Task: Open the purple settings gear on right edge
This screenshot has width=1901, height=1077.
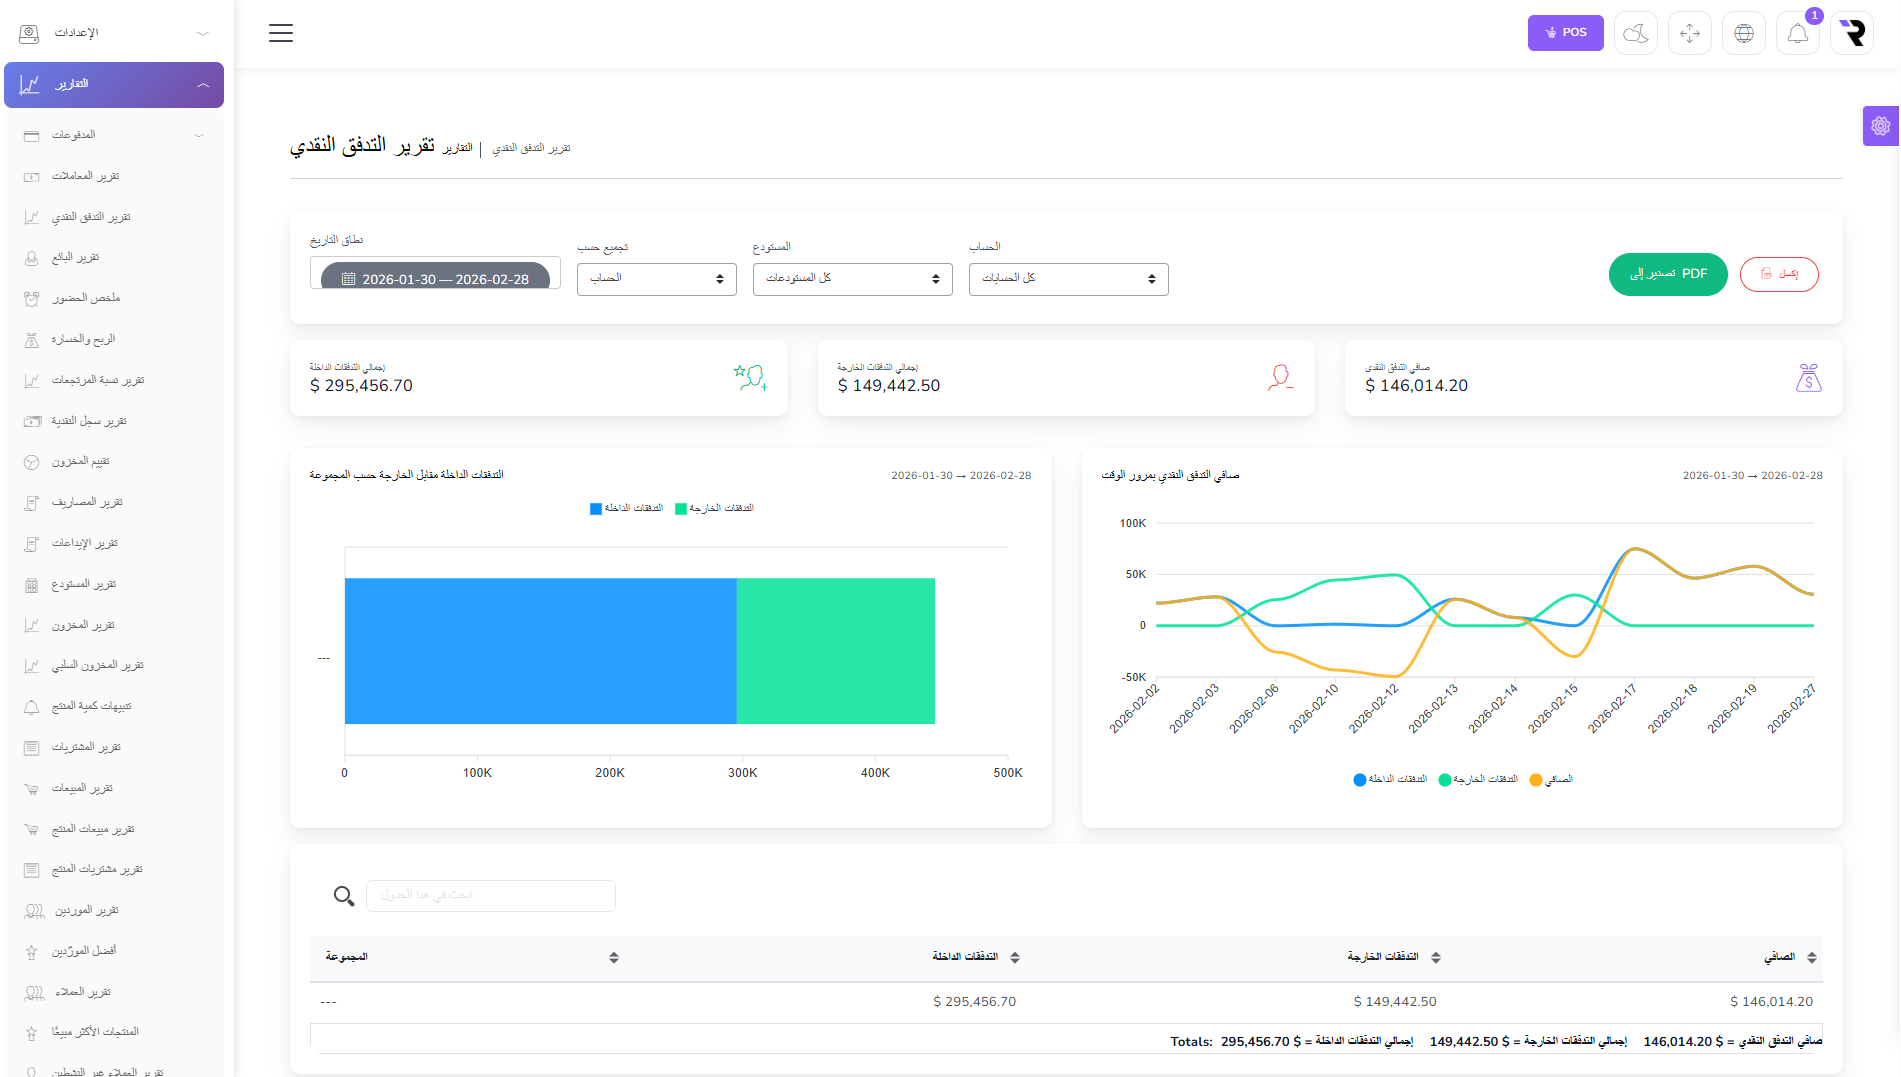Action: (1880, 126)
